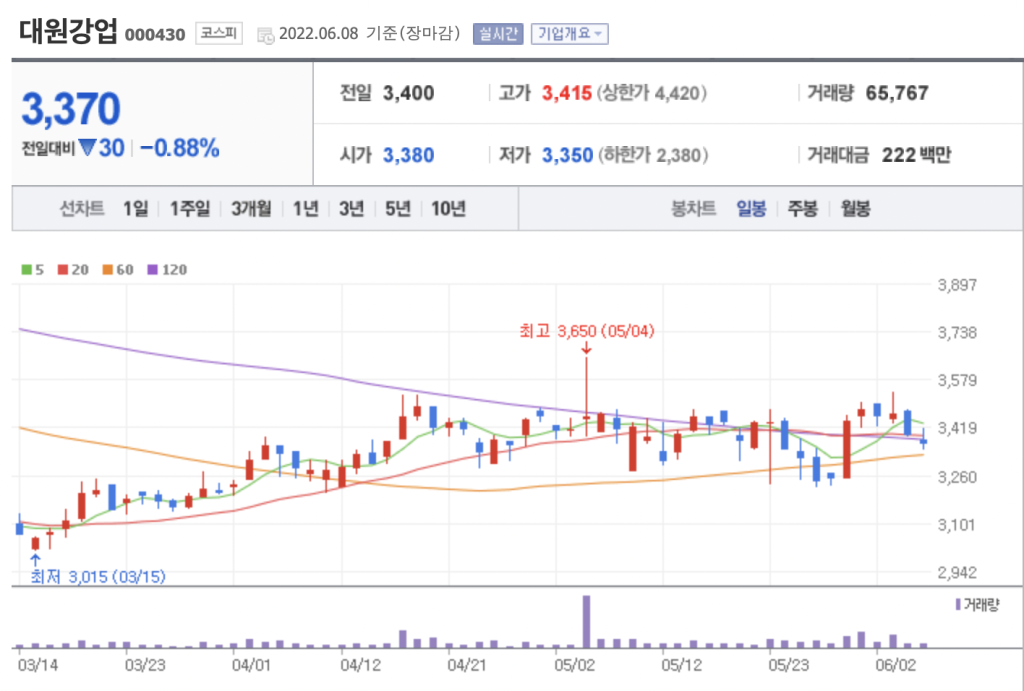This screenshot has height=691, width=1024.
Task: Click the blue down-triangle next to 30
Action: (87, 148)
